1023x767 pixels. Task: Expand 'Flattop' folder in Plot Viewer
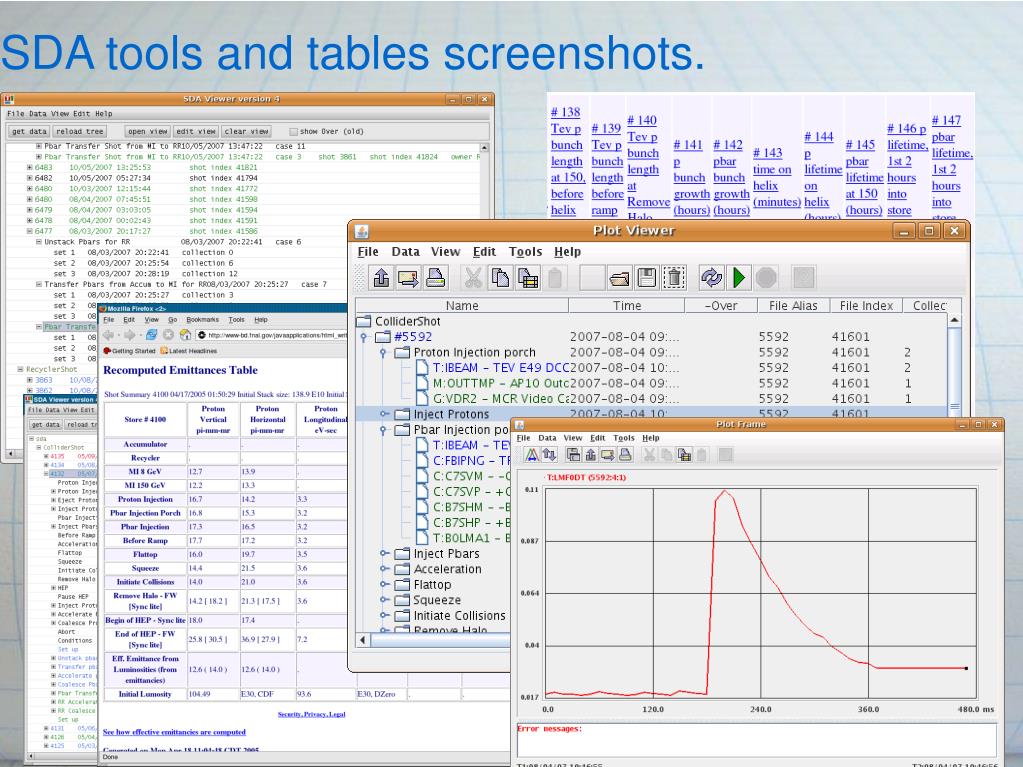[384, 584]
